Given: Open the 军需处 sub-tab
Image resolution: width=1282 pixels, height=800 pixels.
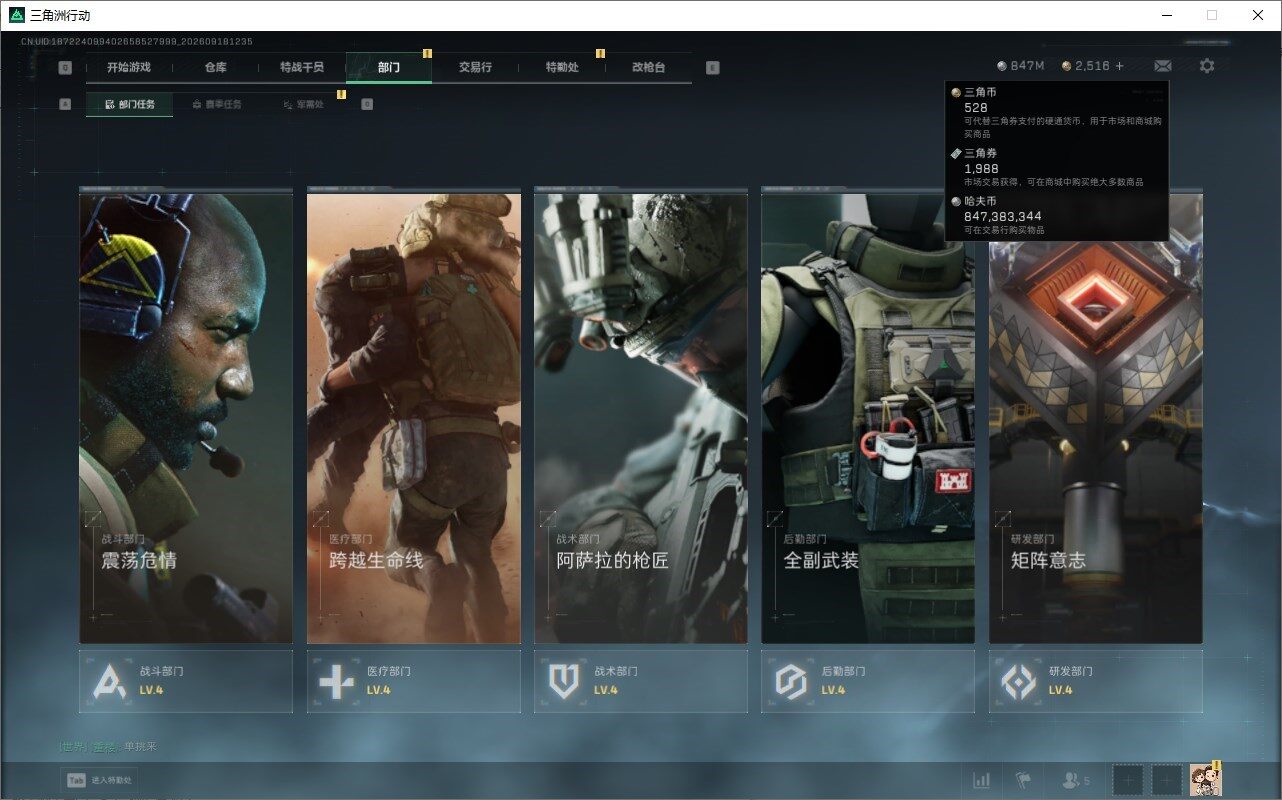Looking at the screenshot, I should click(x=303, y=104).
